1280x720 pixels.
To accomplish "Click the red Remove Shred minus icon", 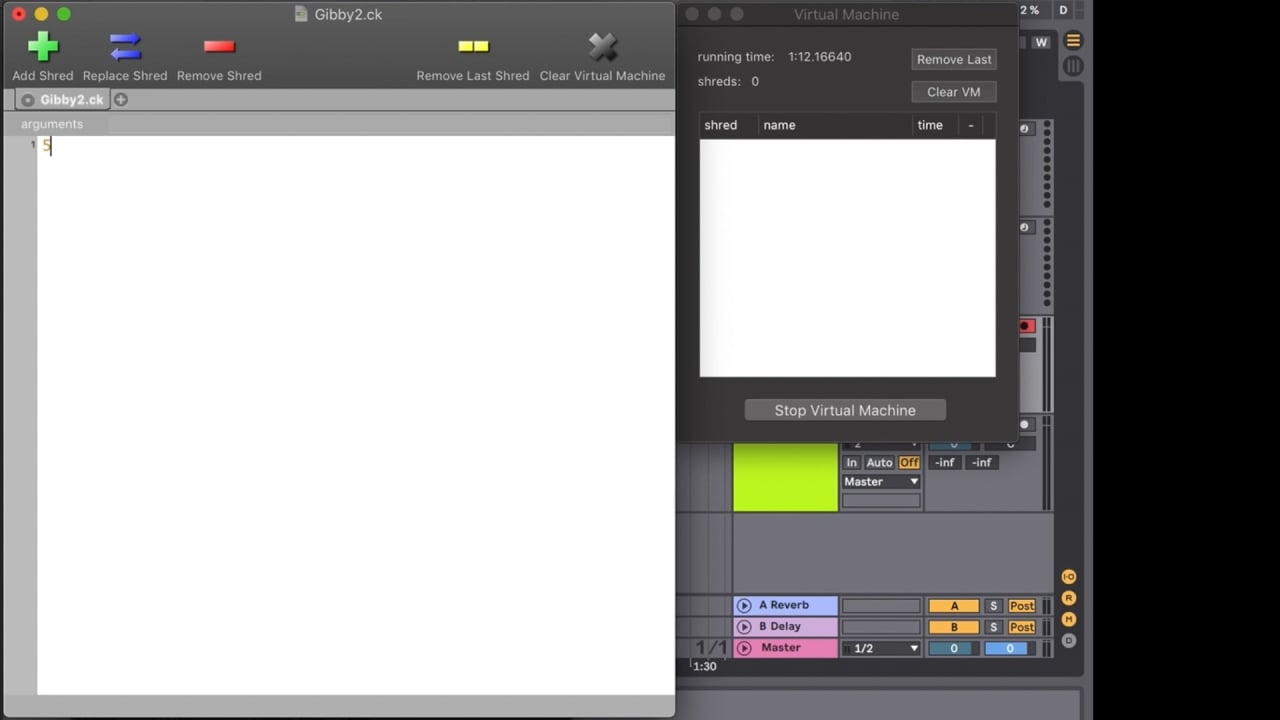I will [219, 46].
